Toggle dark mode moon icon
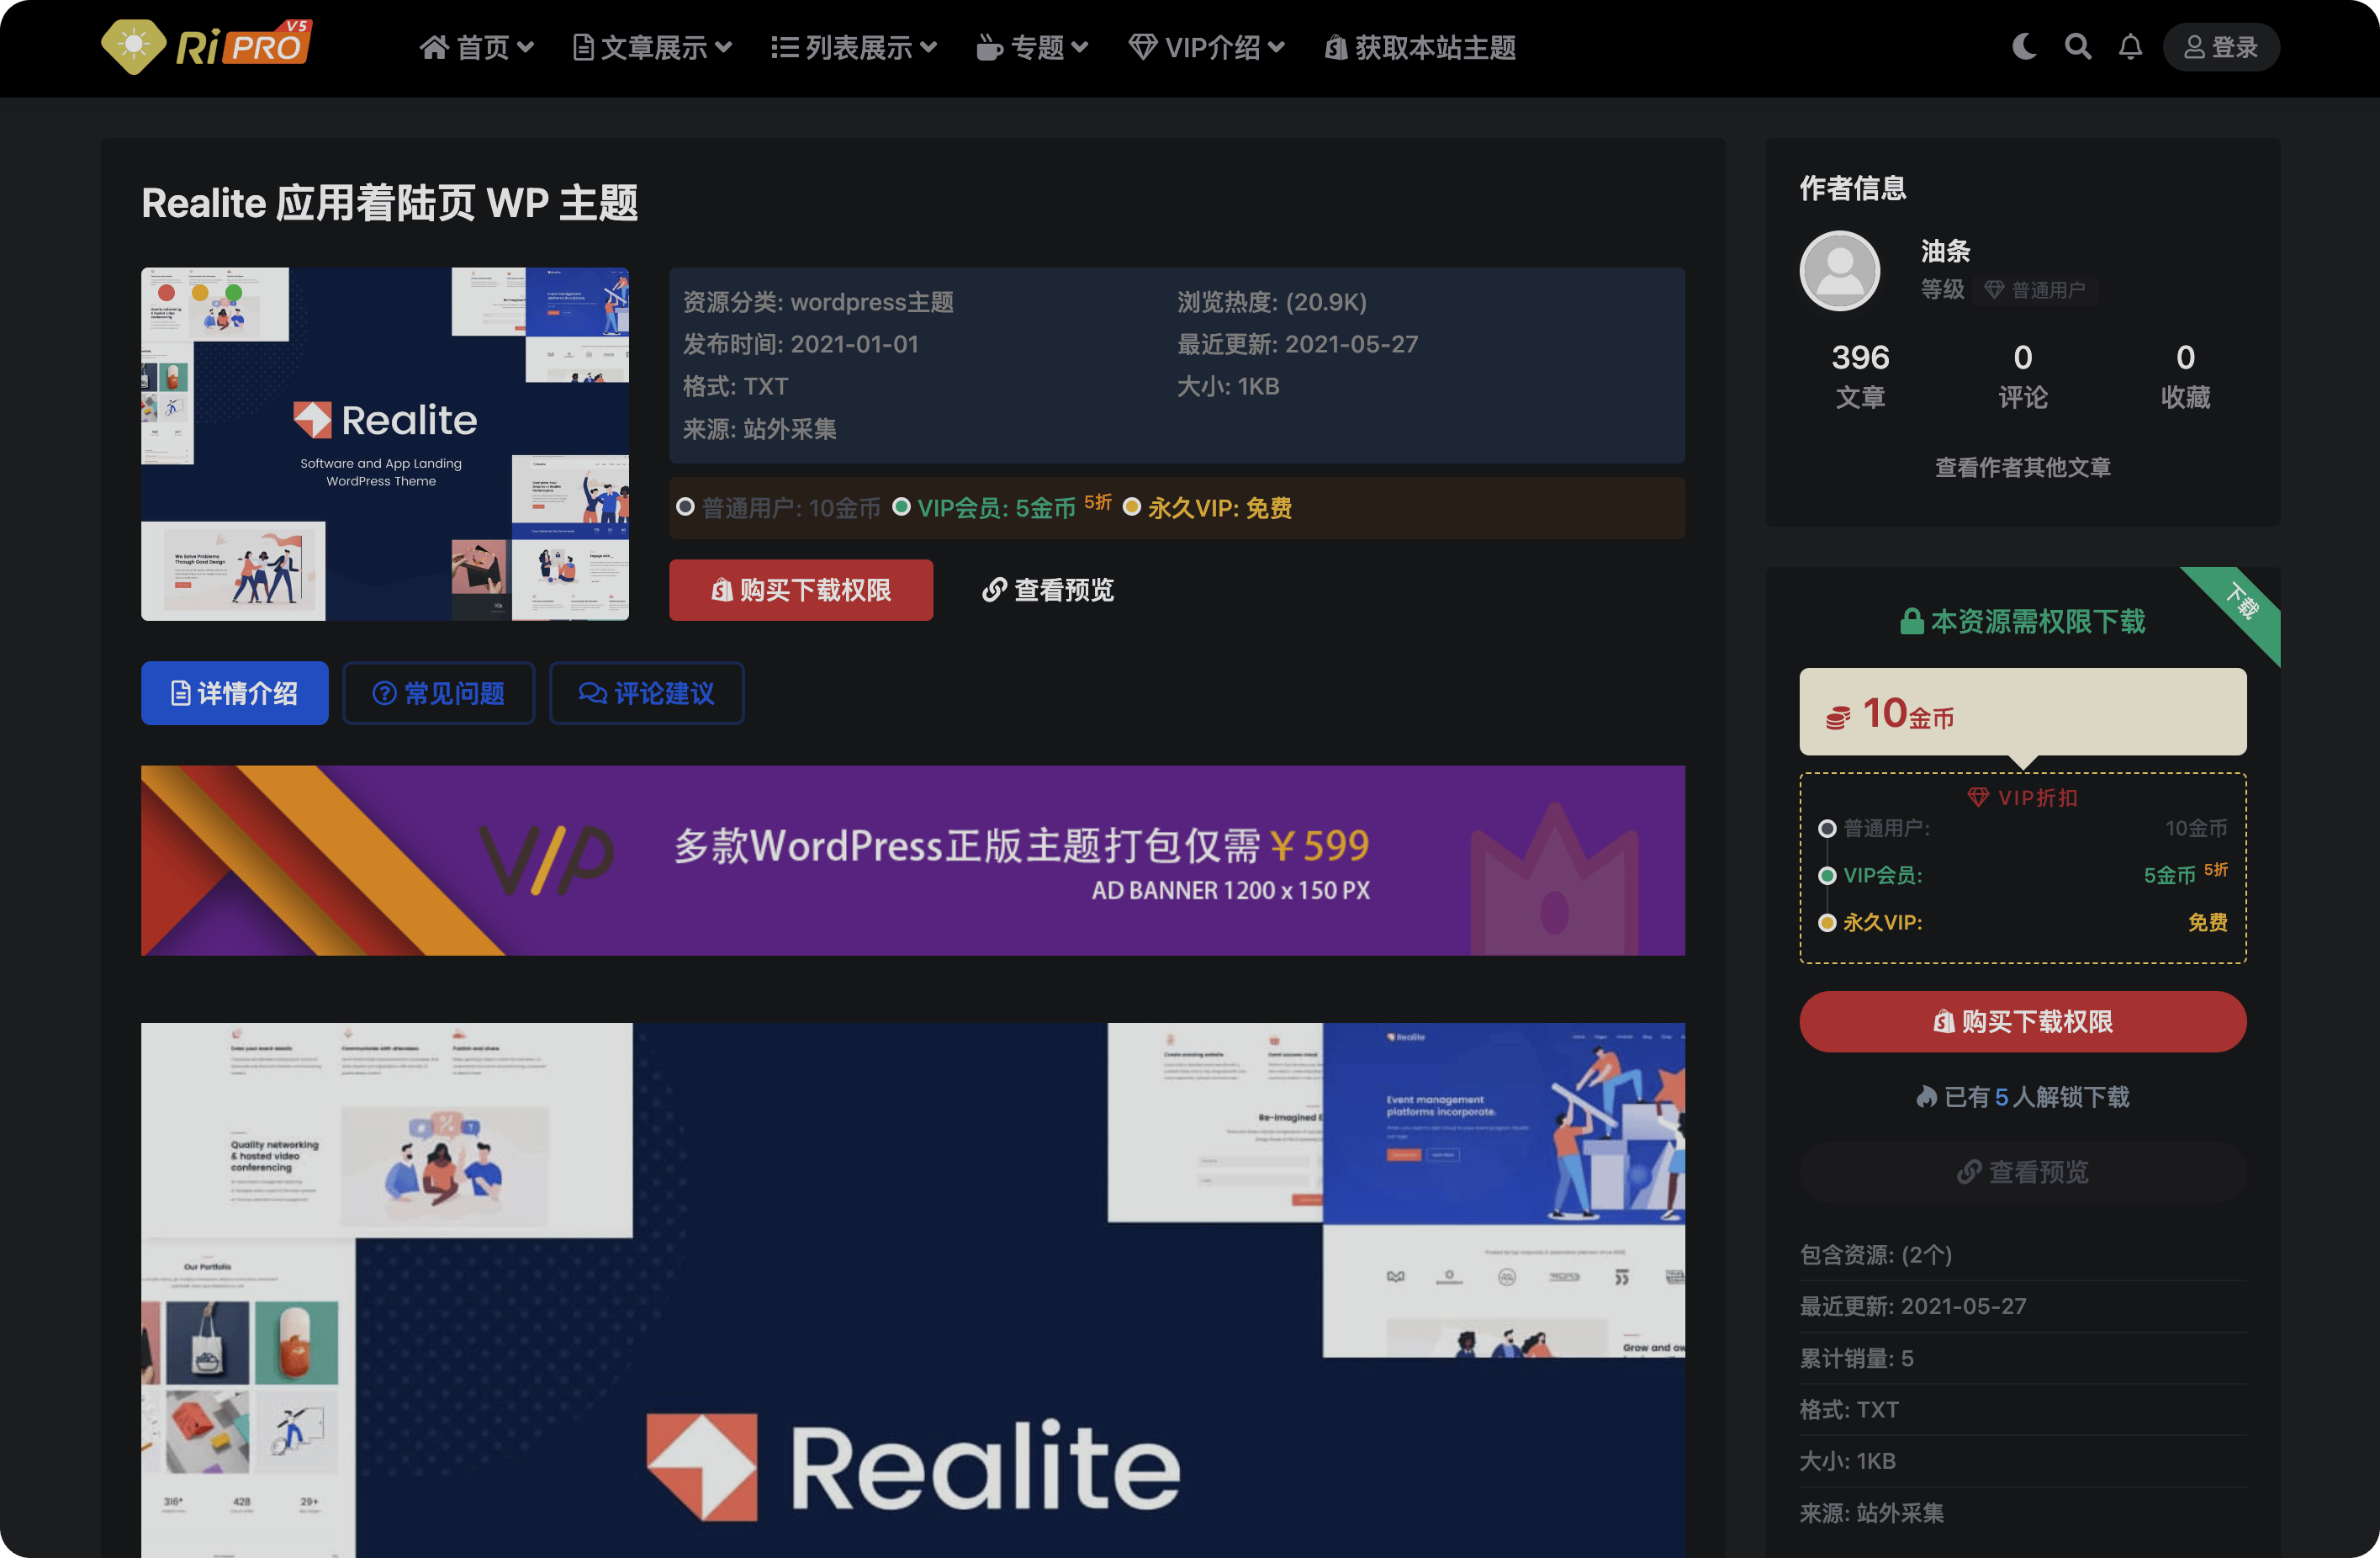The image size is (2380, 1558). tap(2024, 47)
